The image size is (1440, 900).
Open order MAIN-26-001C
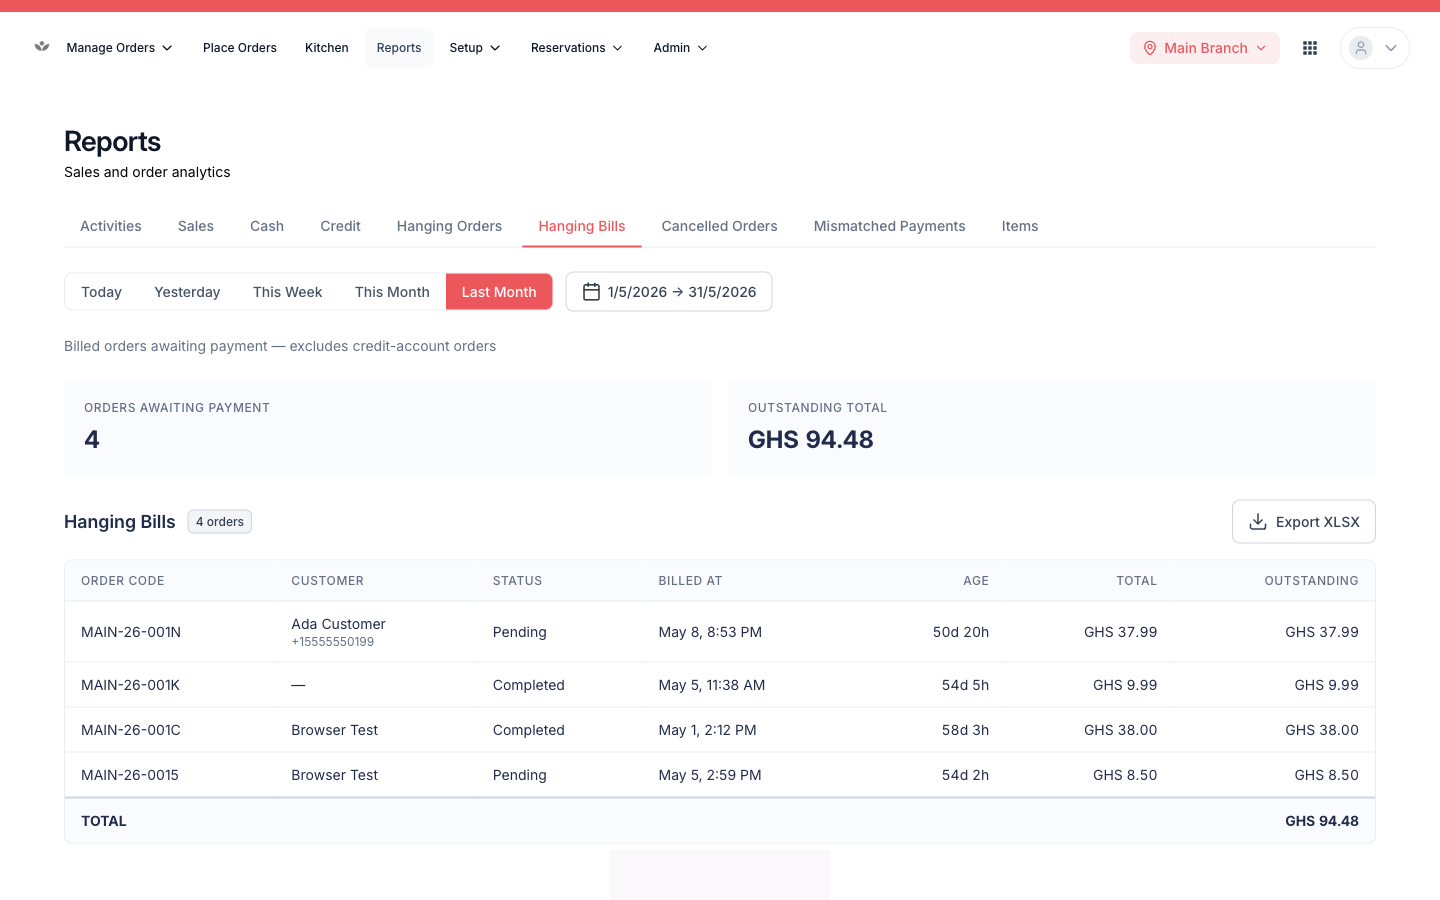[131, 730]
